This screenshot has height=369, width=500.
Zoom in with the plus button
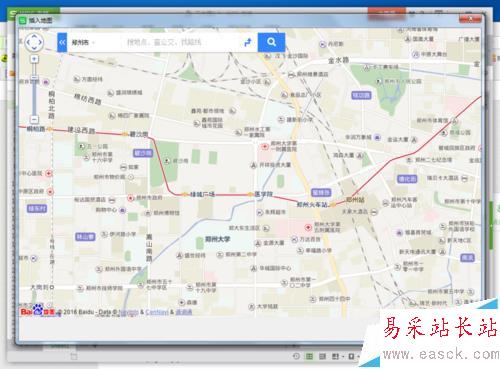[34, 59]
